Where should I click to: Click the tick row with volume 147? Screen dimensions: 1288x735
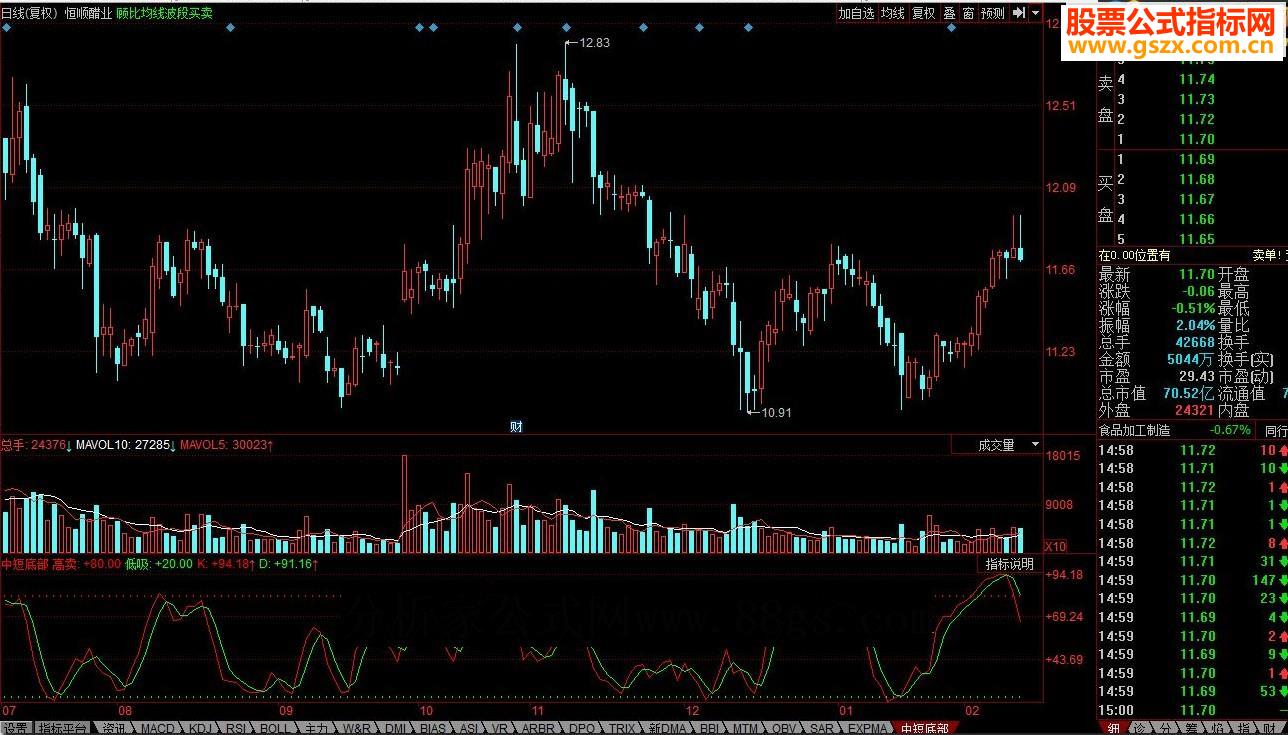coord(1193,580)
